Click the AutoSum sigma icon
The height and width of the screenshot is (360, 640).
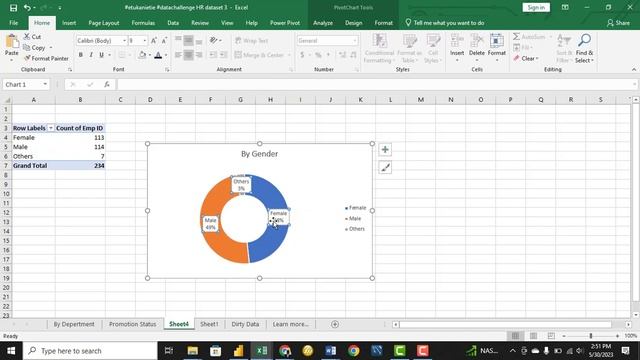[x=516, y=37]
